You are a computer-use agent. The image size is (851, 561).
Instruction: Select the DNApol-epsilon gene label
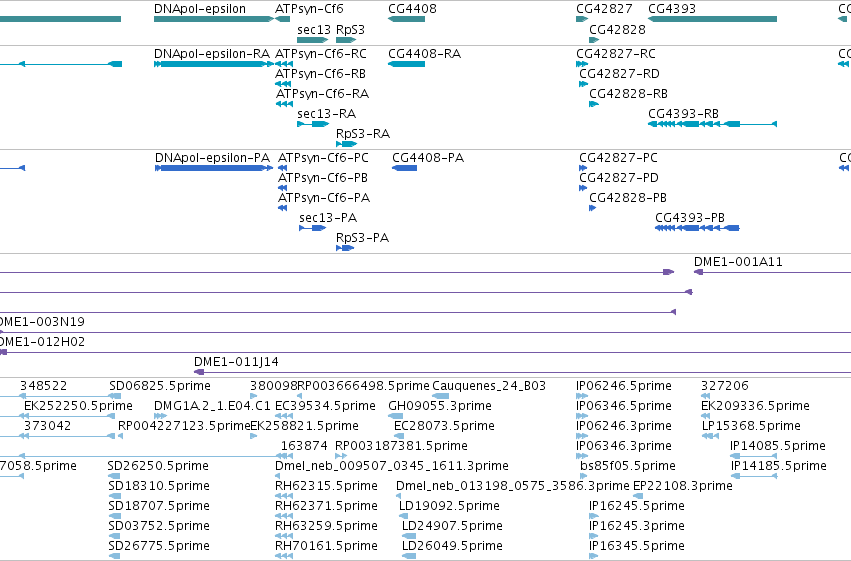(200, 9)
